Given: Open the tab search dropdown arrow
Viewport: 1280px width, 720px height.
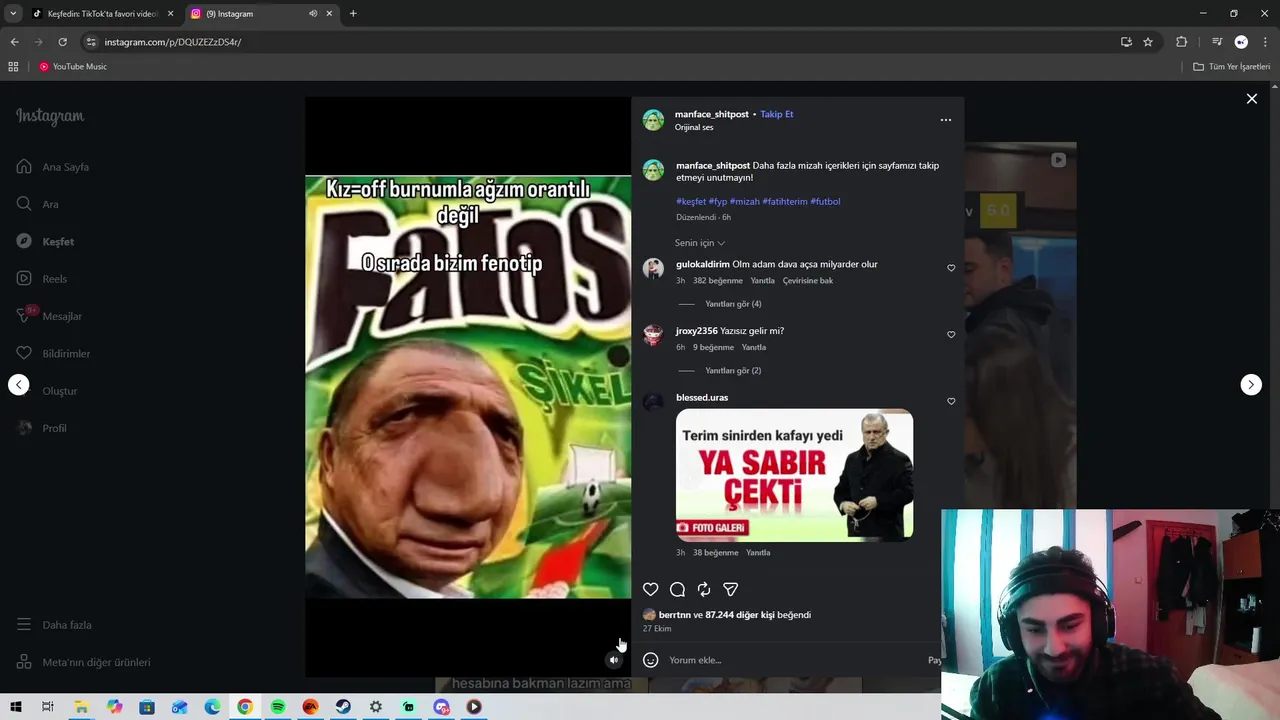Looking at the screenshot, I should 13,14.
